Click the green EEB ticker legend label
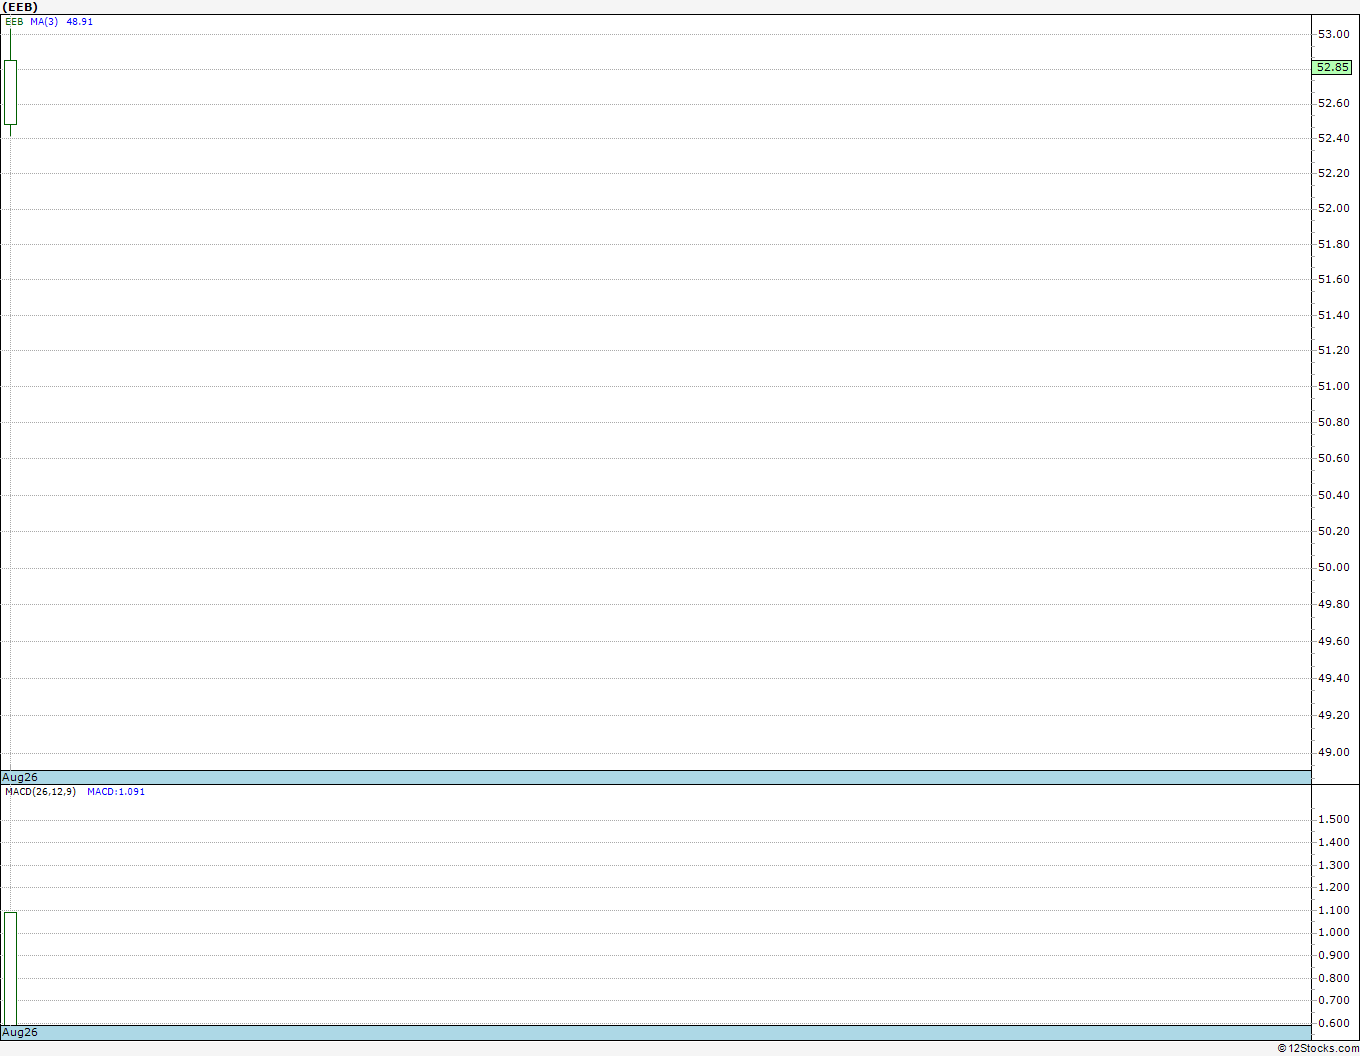Screen dimensions: 1360x1056 (14, 21)
